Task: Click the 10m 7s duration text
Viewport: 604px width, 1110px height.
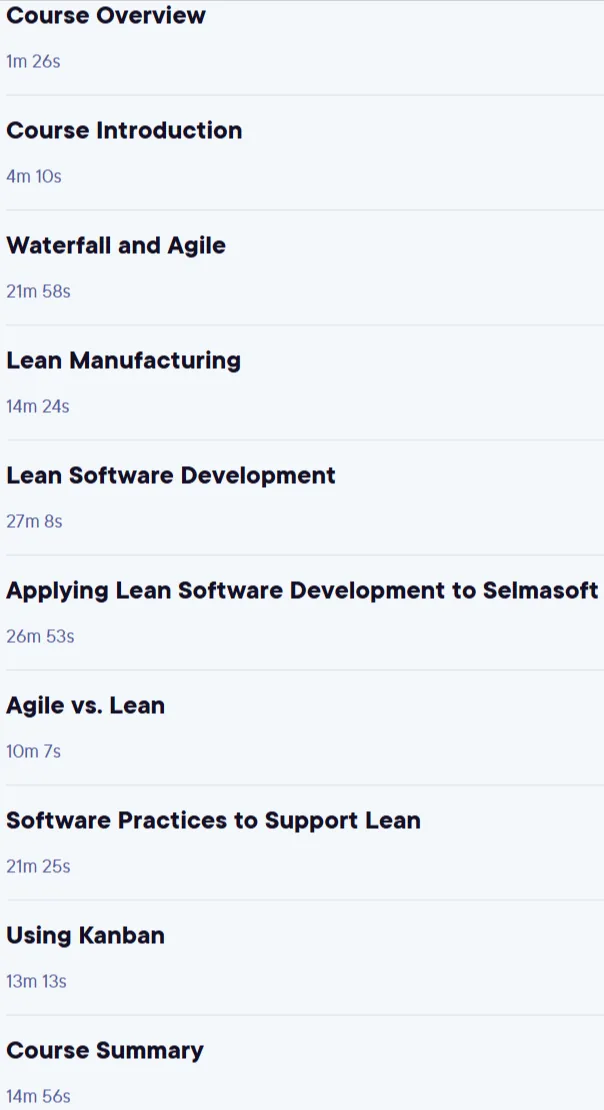Action: [33, 752]
